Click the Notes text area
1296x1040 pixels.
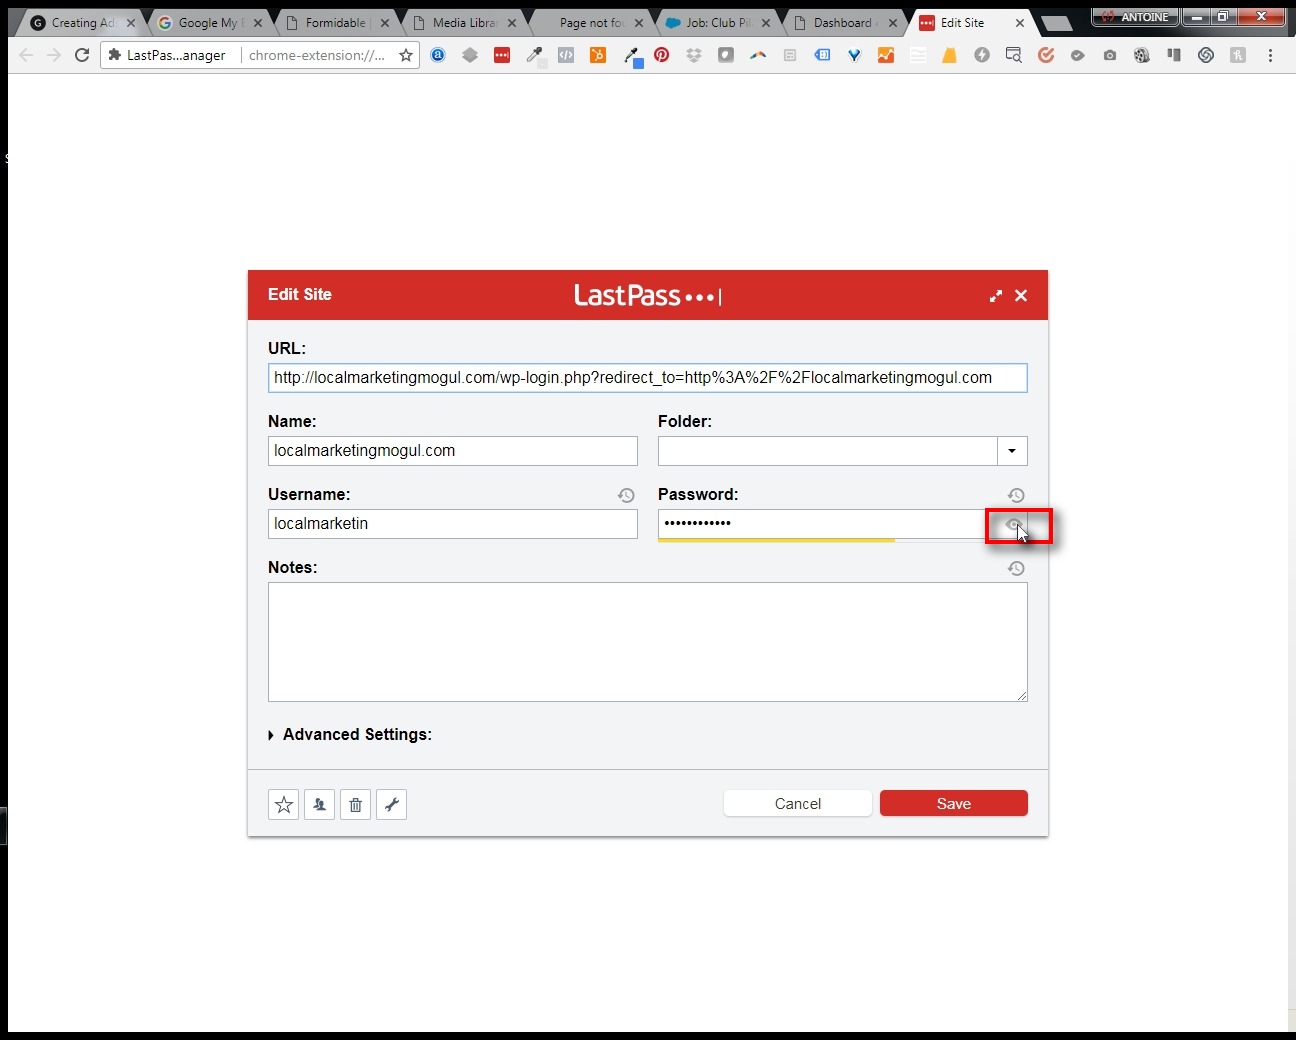(x=648, y=642)
